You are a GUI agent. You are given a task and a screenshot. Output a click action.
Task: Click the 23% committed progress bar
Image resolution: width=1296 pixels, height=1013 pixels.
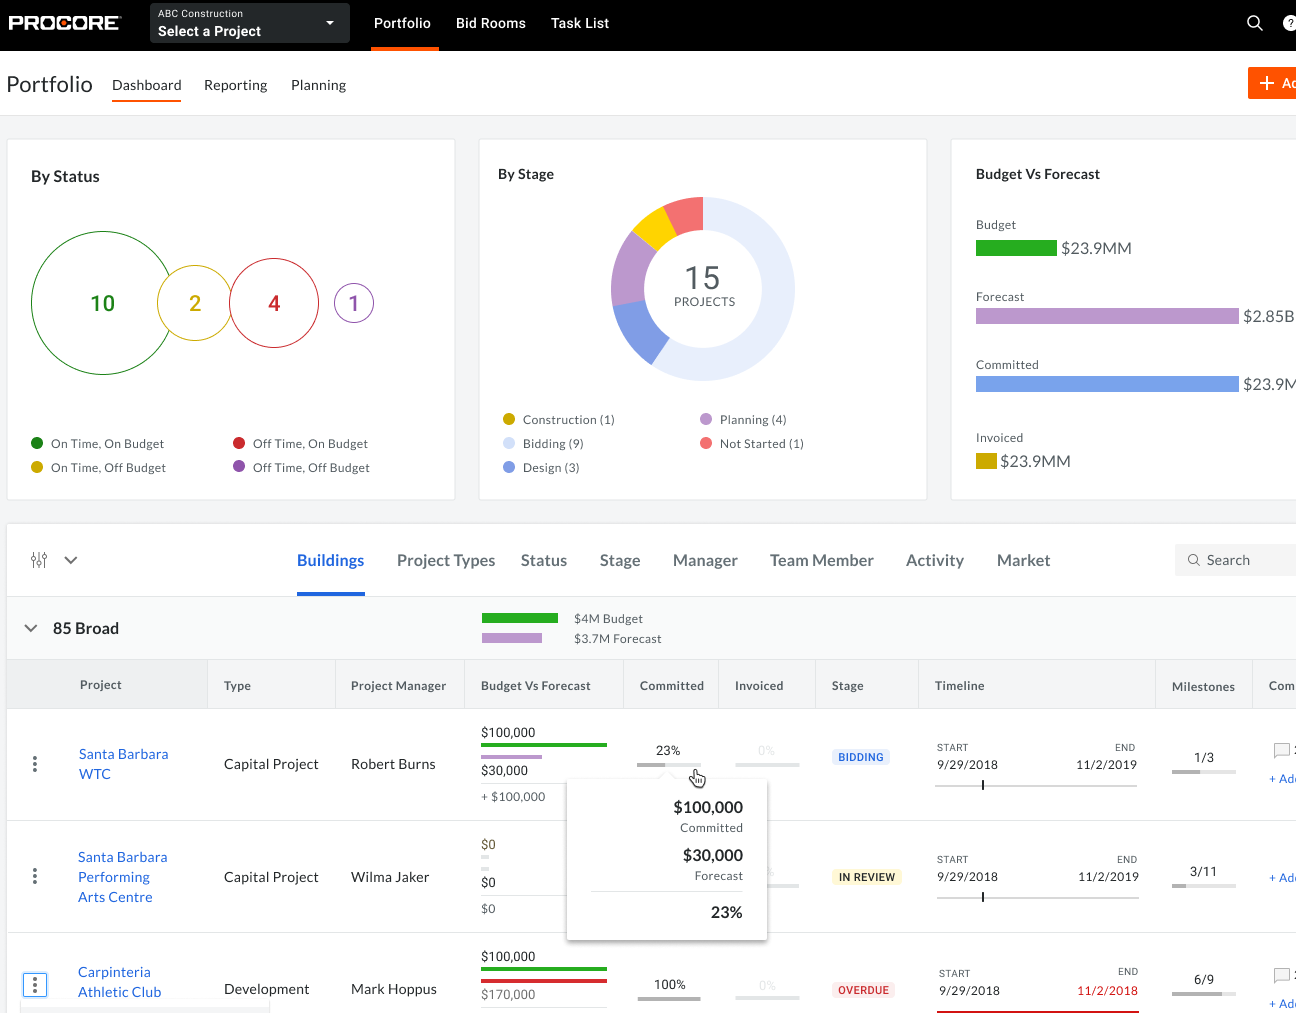[668, 765]
